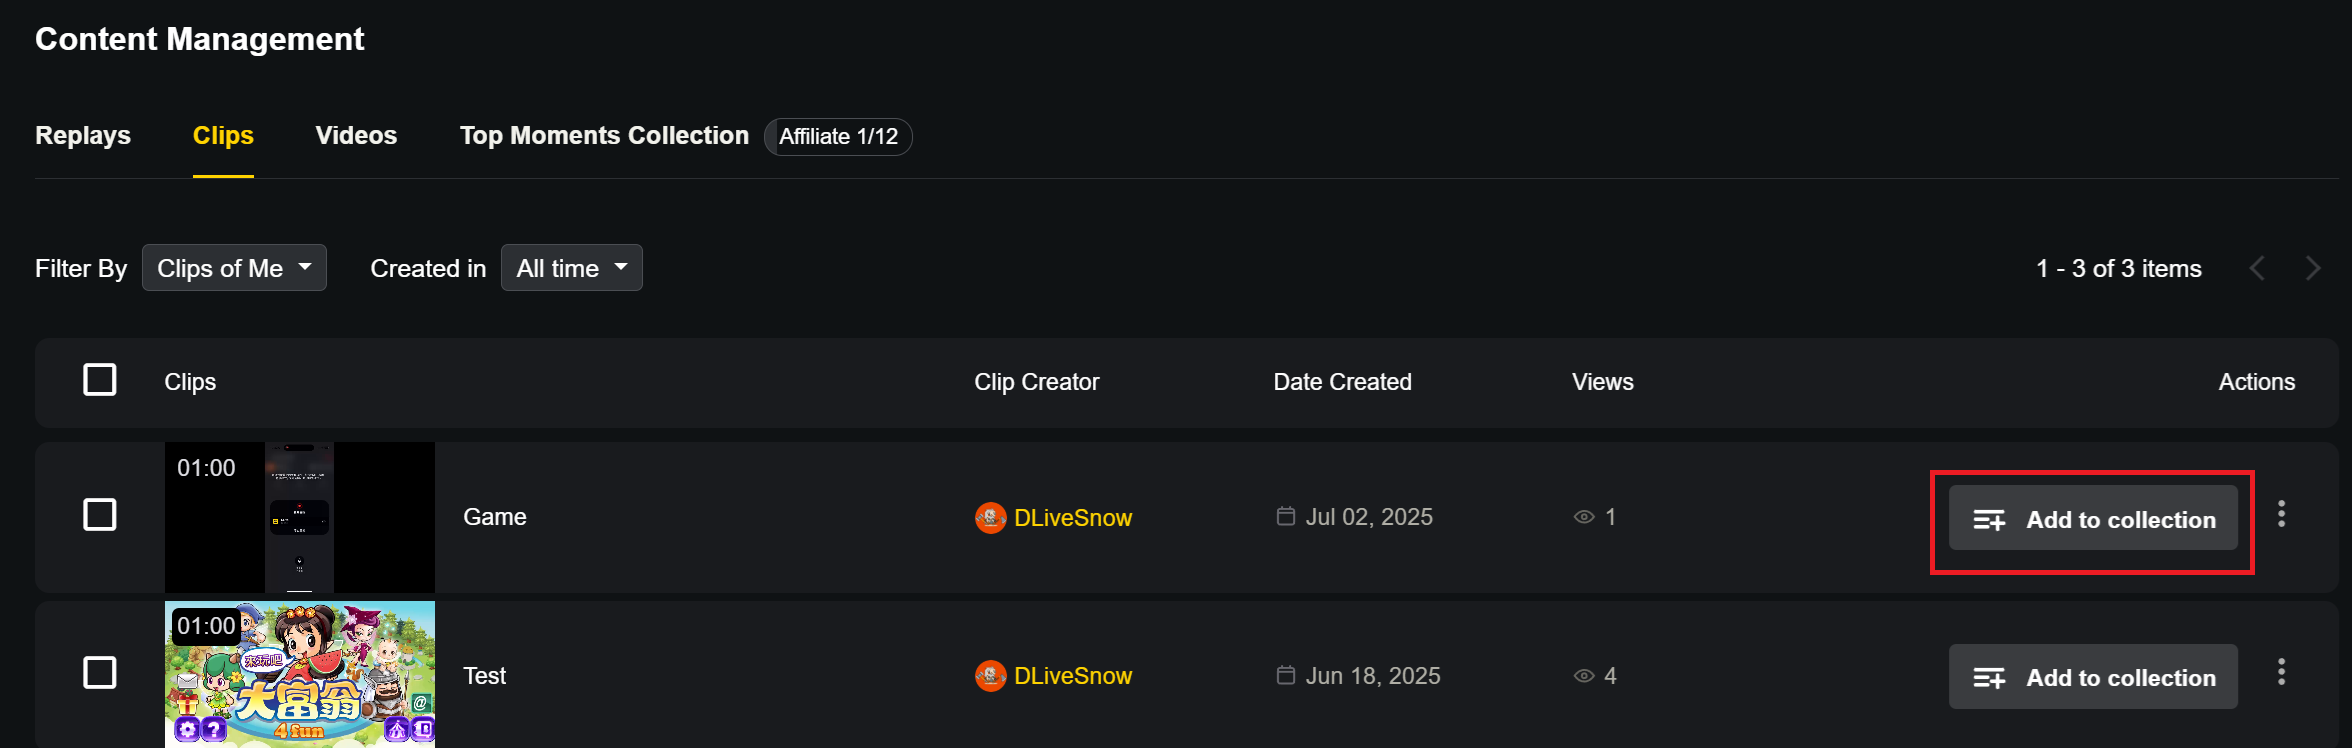Open three-dot menu for Game clip

click(x=2281, y=514)
